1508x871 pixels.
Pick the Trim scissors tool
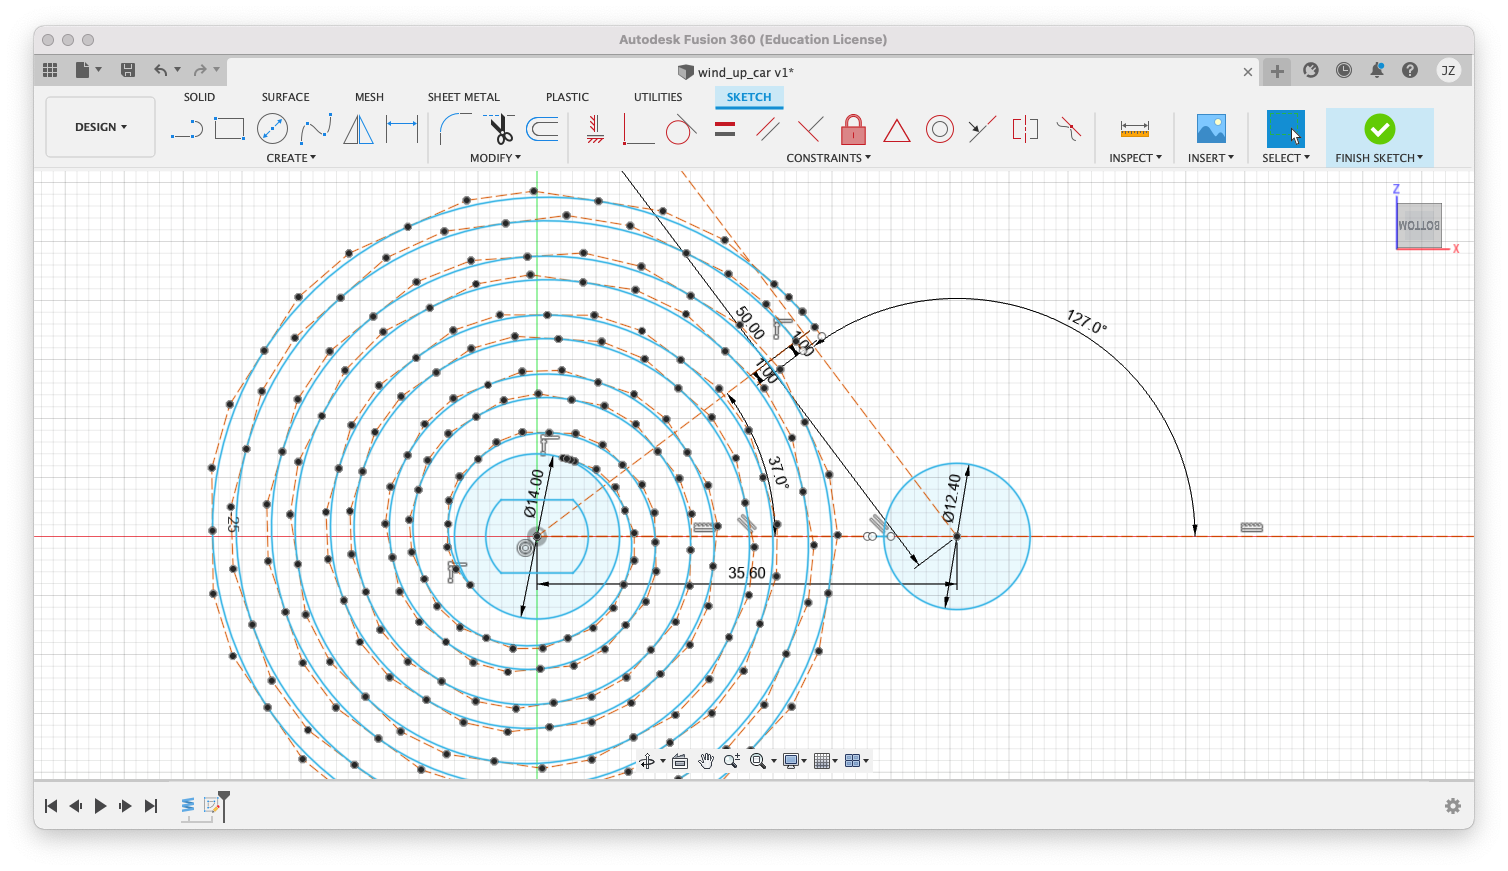coord(500,129)
